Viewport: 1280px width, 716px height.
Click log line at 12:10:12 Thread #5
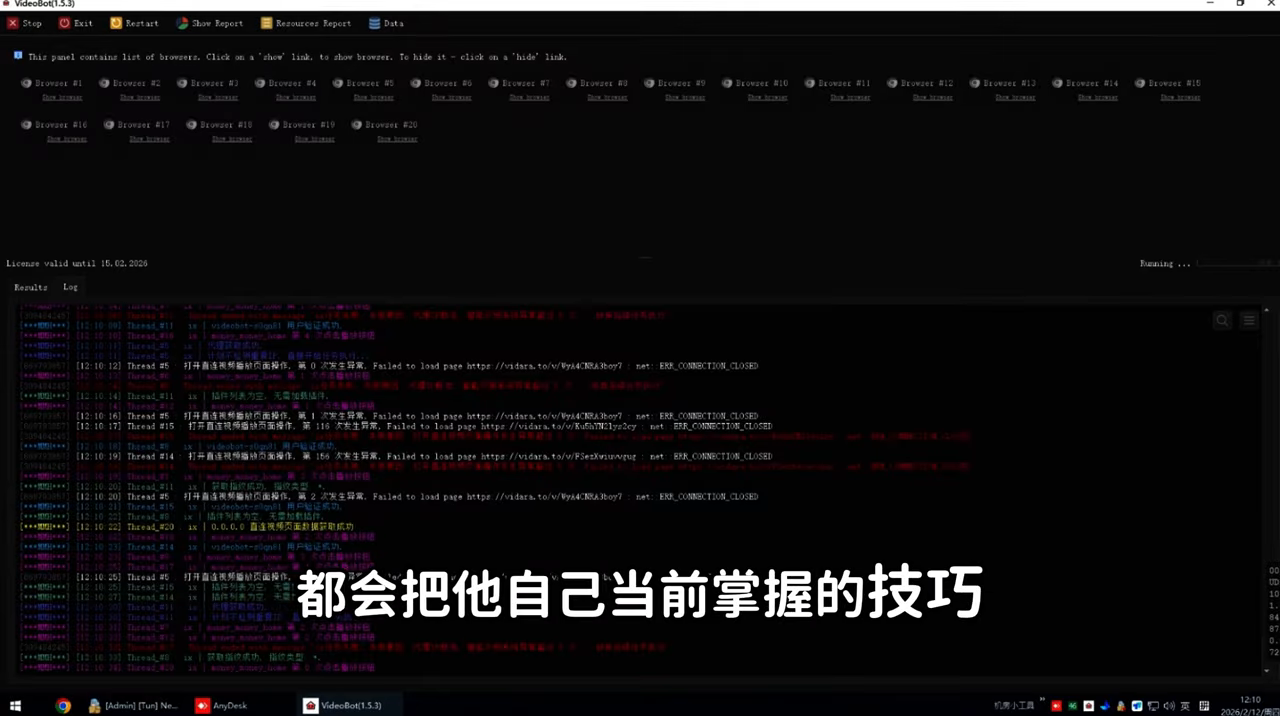click(x=389, y=366)
